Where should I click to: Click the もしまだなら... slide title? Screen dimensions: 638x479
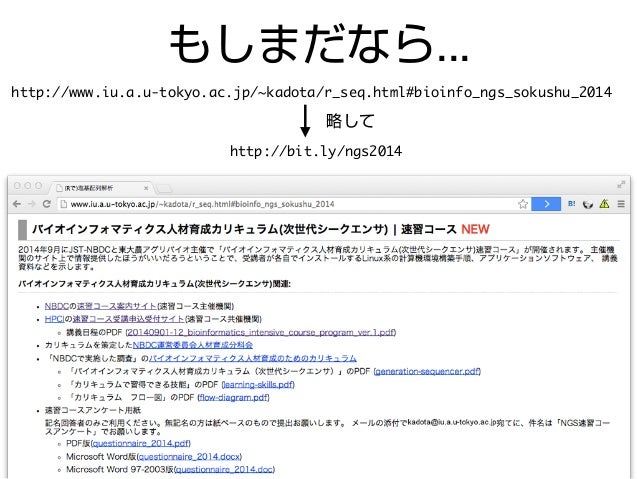[x=319, y=44]
